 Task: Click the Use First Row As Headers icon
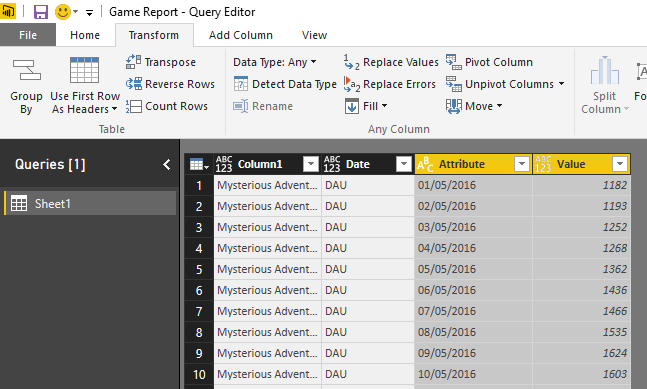84,70
